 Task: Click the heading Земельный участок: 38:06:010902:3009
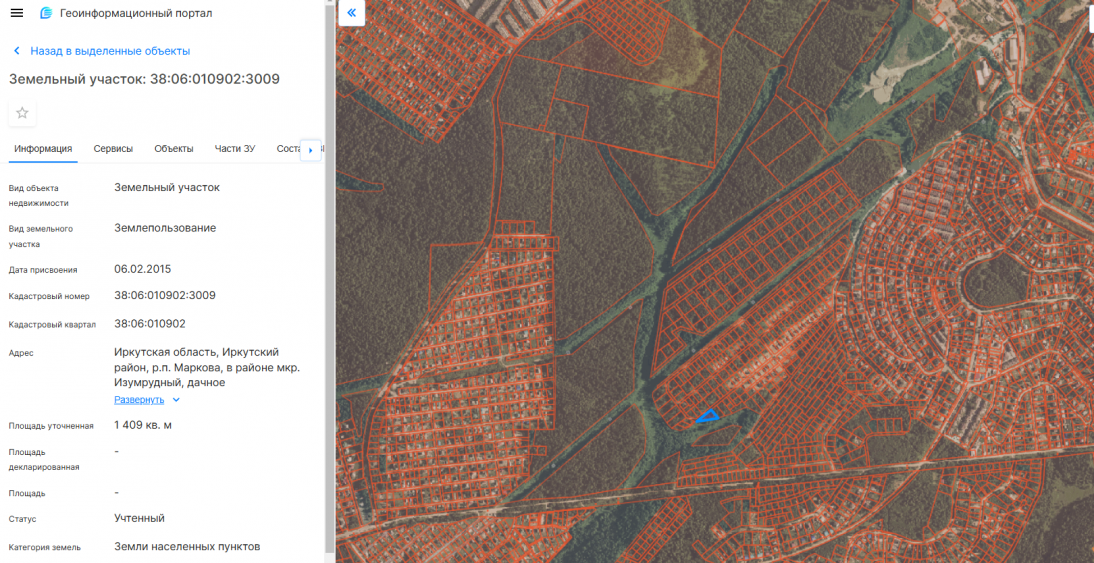click(x=144, y=79)
